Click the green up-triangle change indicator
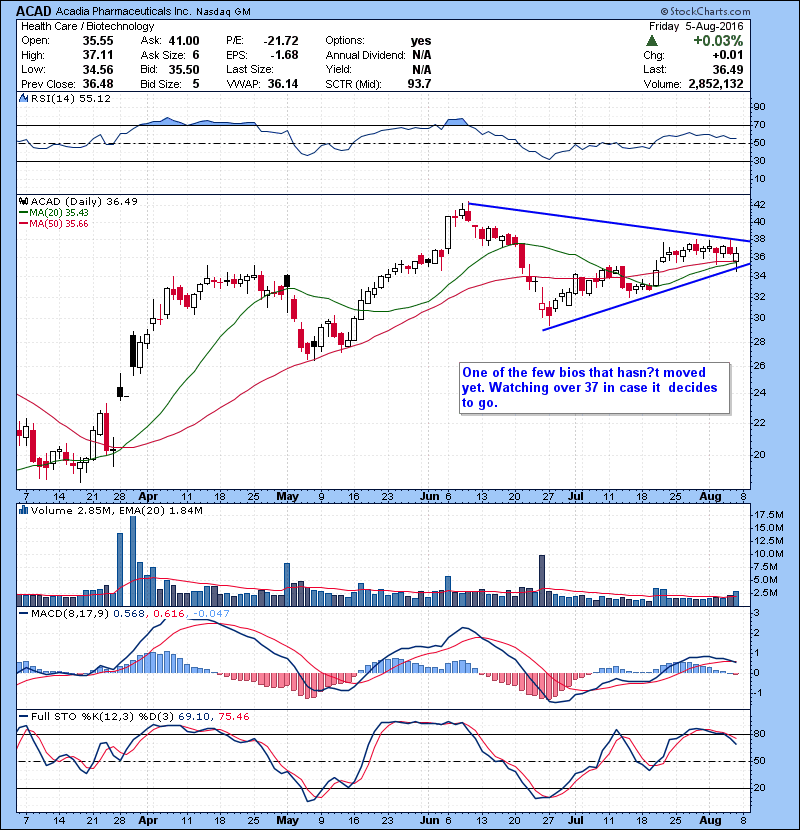Screen dimensions: 800x830 [652, 41]
